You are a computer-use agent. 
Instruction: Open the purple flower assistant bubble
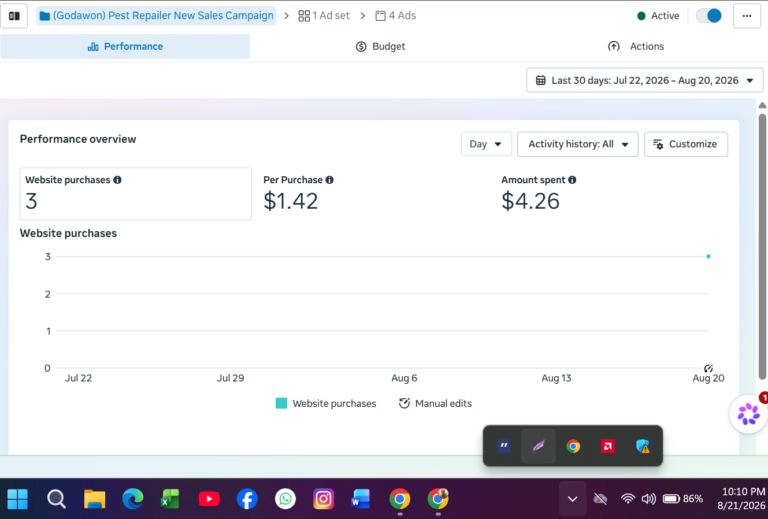[x=748, y=414]
